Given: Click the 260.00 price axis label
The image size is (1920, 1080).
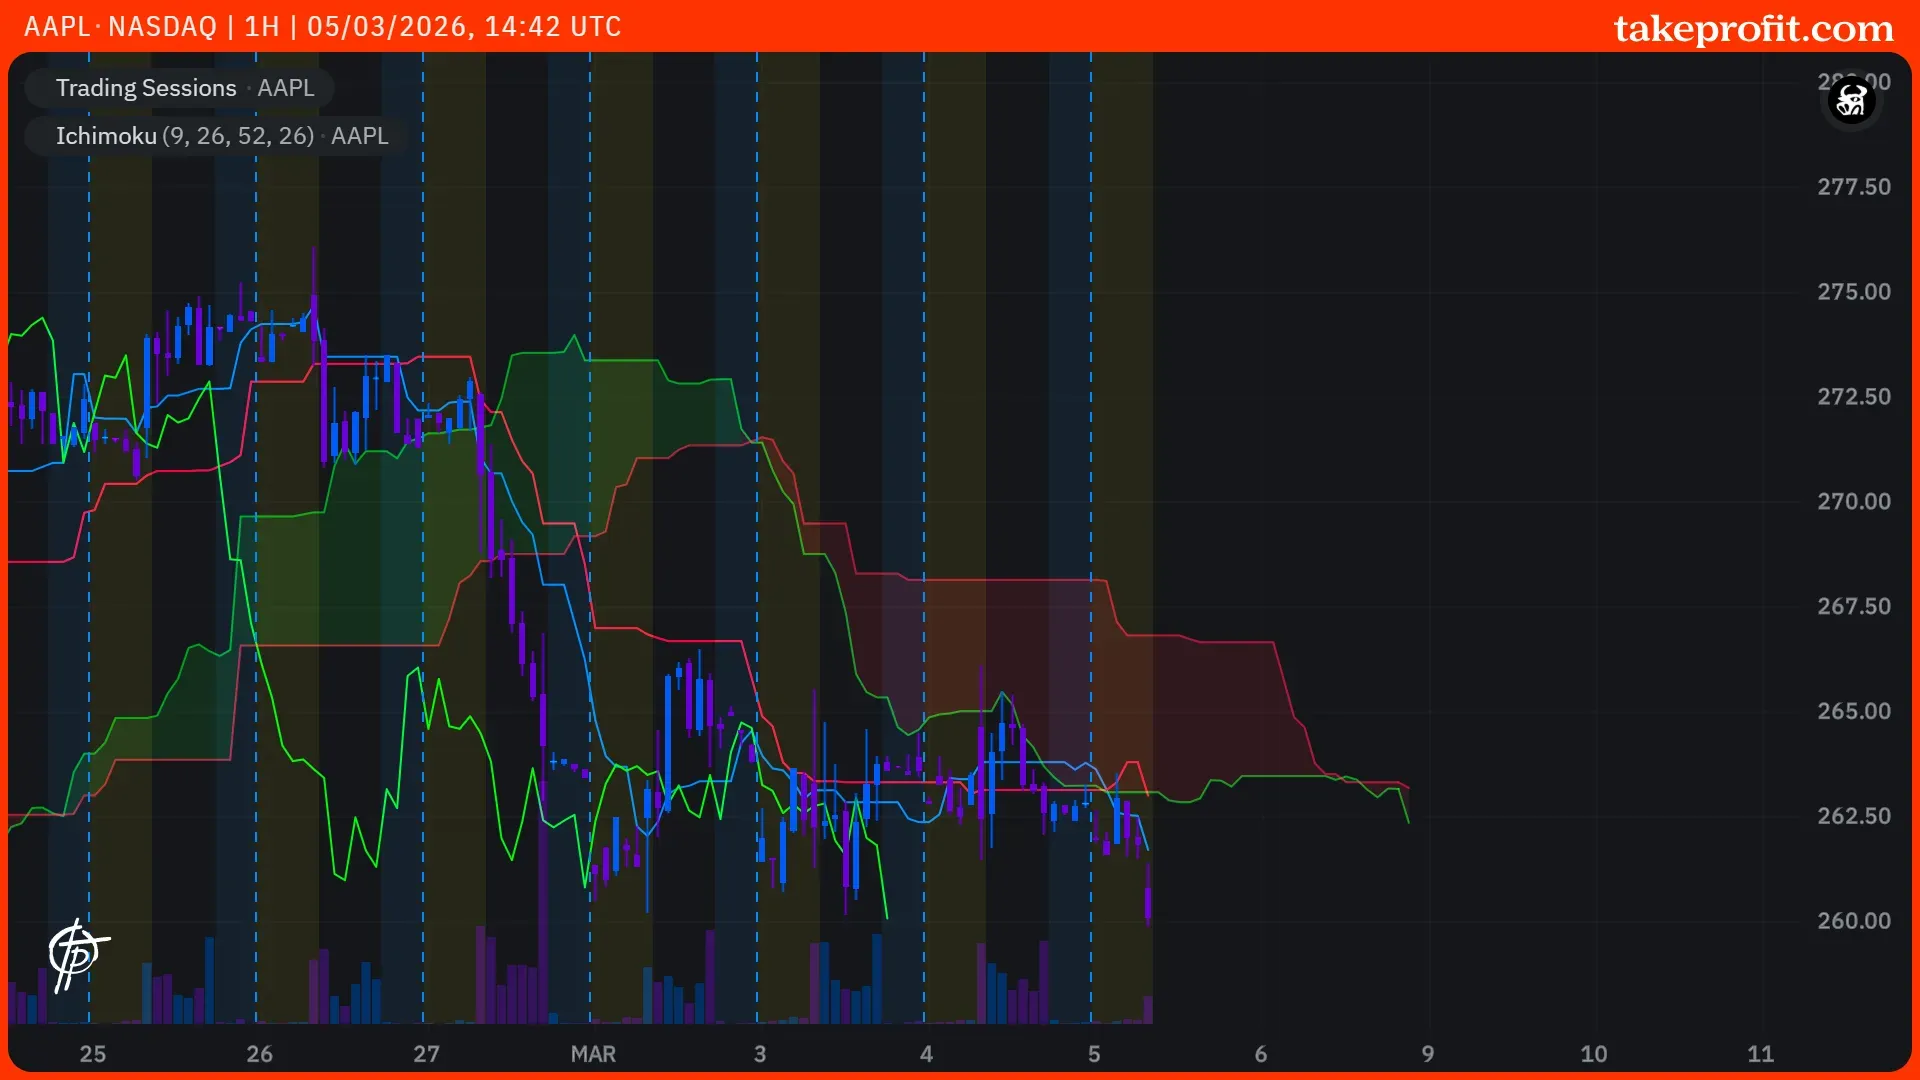Looking at the screenshot, I should 1853,921.
